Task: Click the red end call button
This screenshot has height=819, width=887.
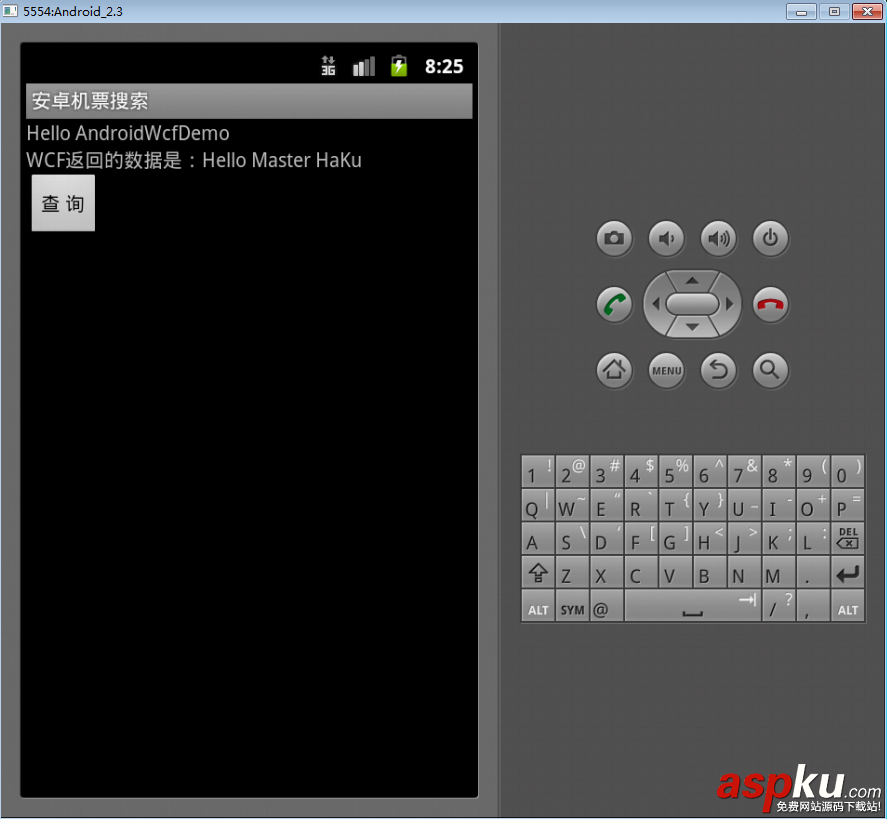Action: (770, 304)
